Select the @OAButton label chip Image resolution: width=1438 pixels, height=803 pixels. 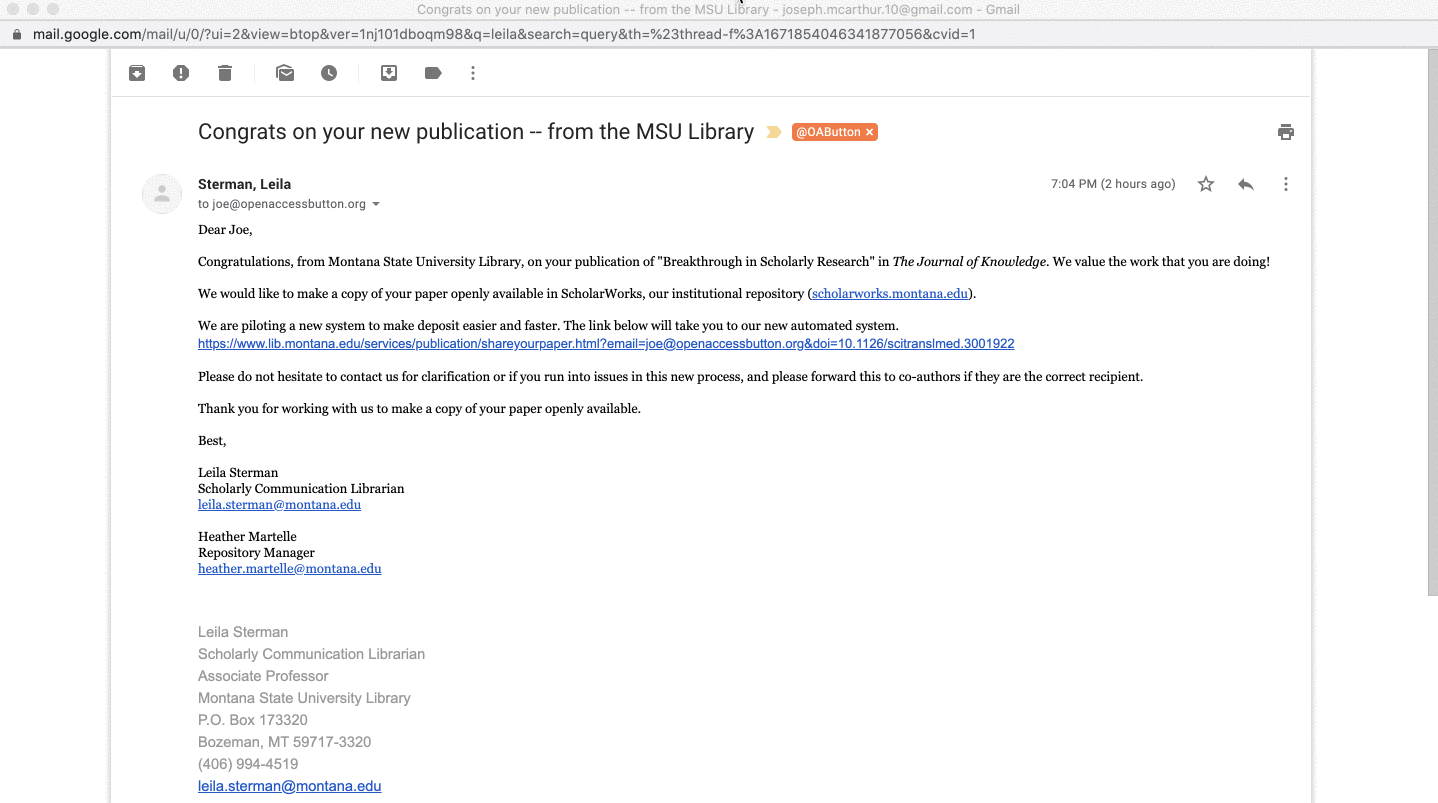[828, 132]
